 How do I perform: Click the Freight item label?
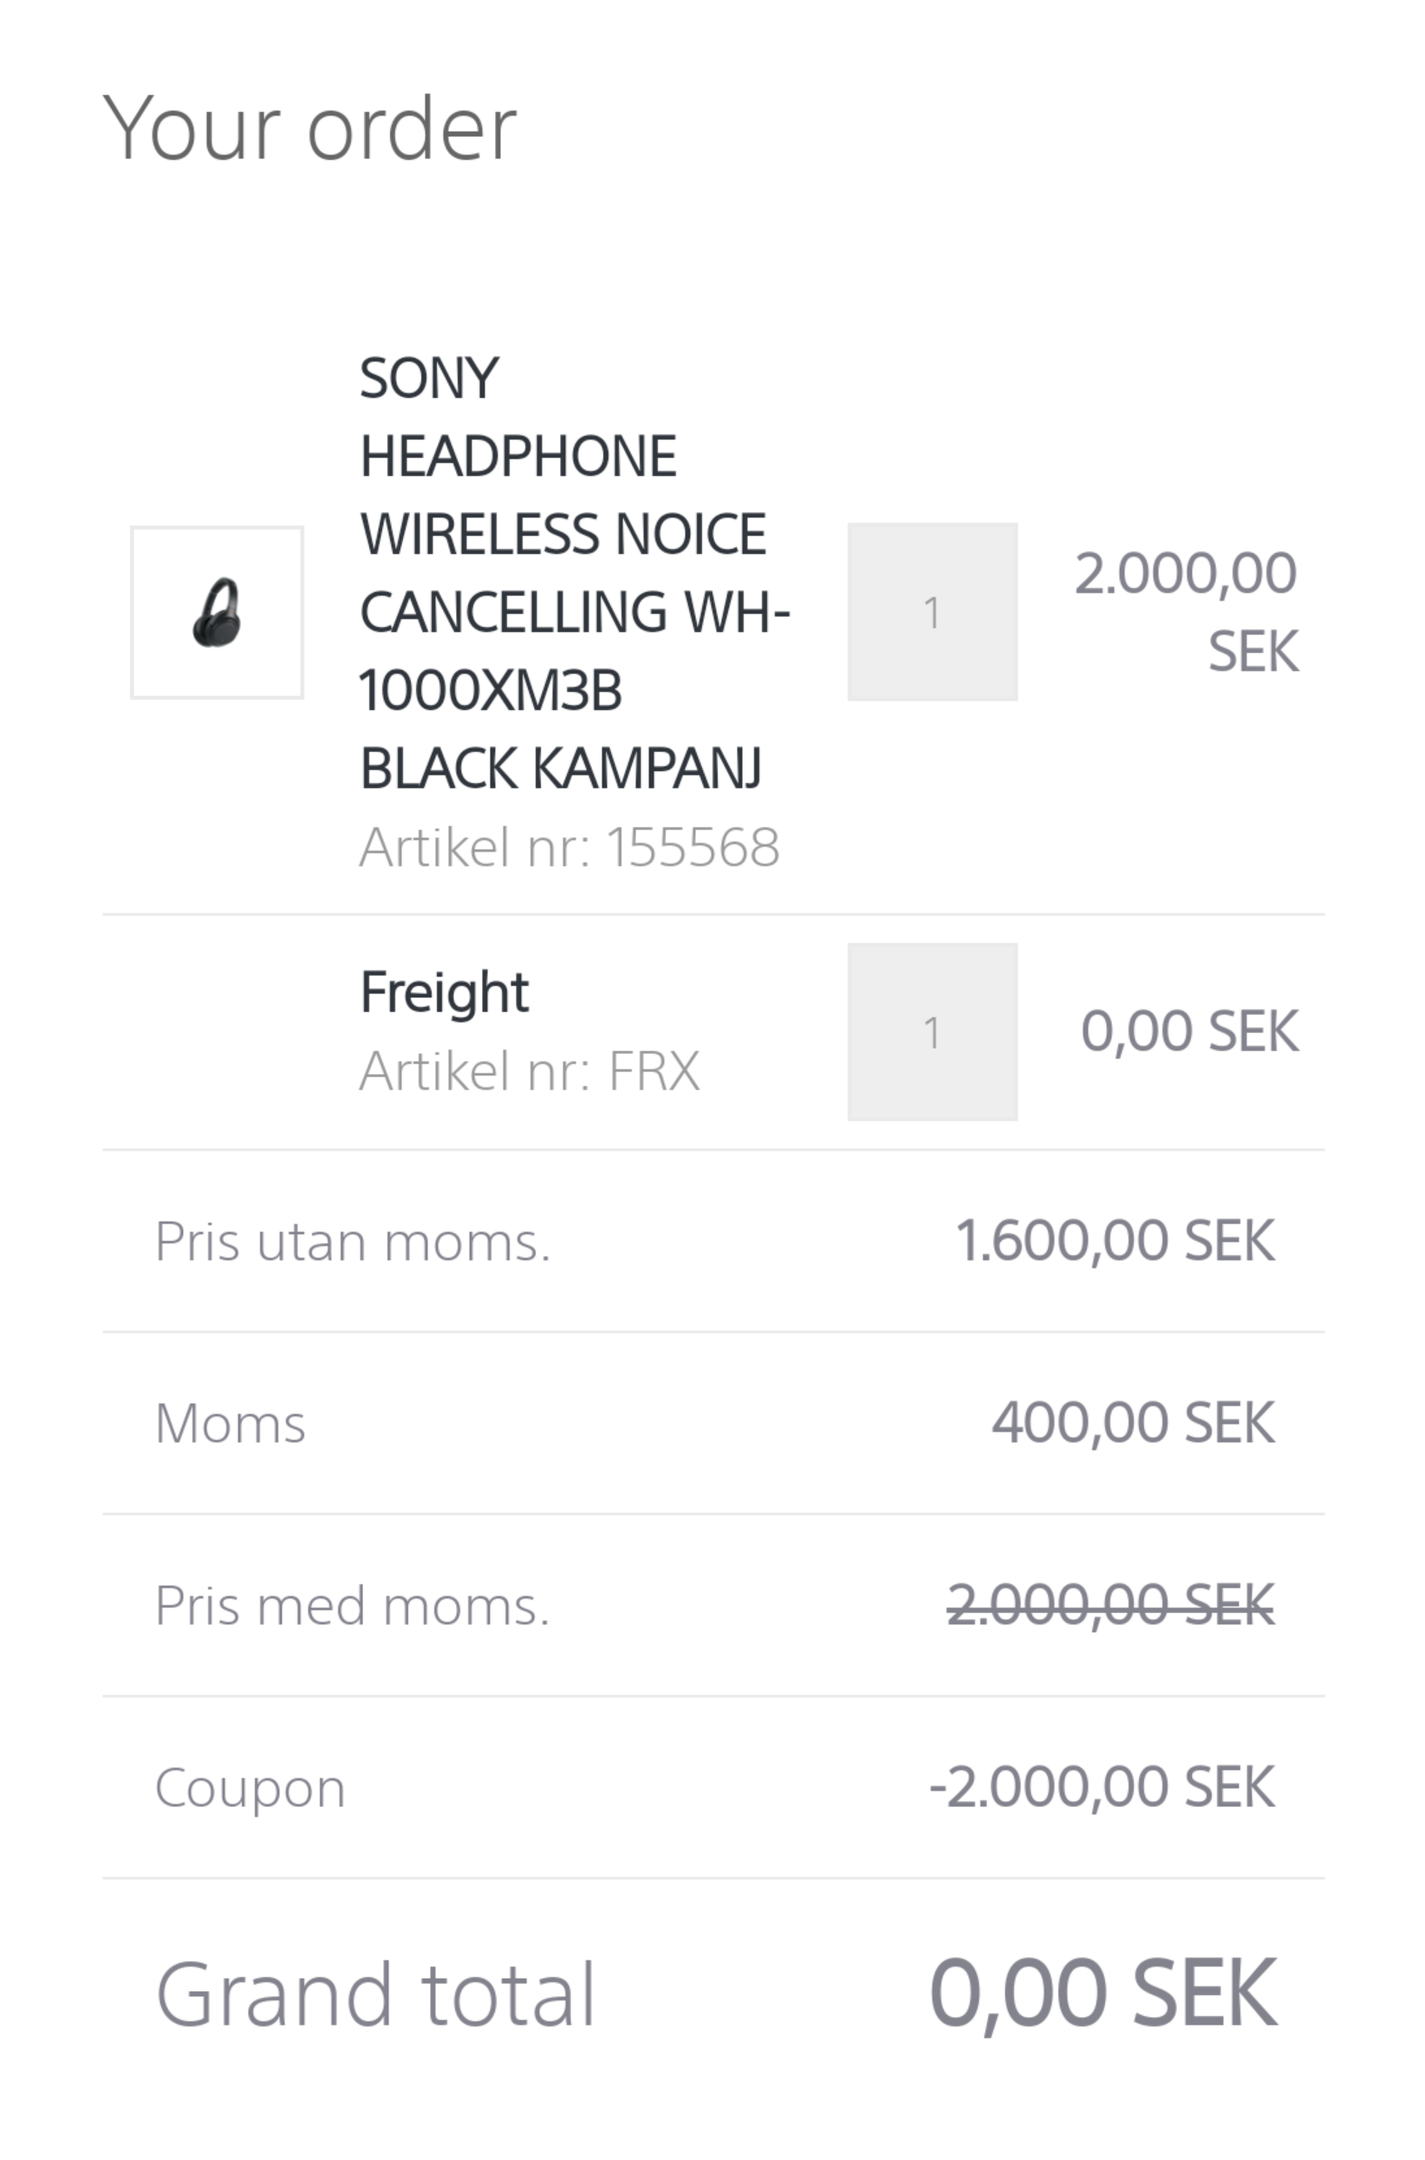pos(444,993)
